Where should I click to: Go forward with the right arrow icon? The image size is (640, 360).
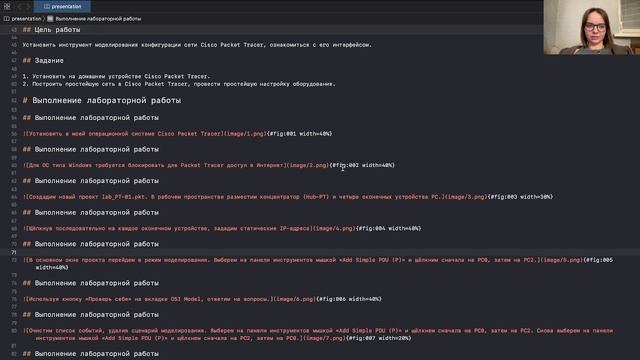coord(28,6)
